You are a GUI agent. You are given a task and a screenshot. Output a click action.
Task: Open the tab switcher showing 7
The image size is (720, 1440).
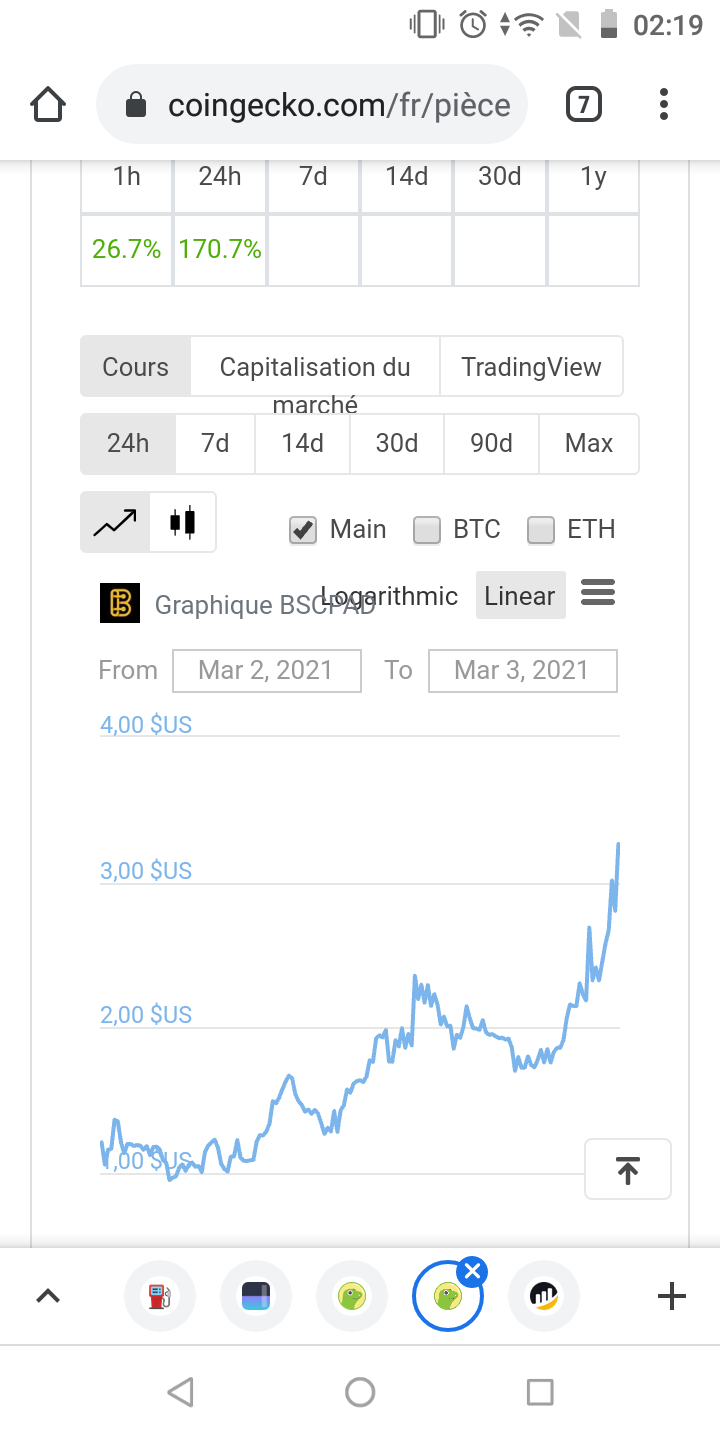coord(584,105)
